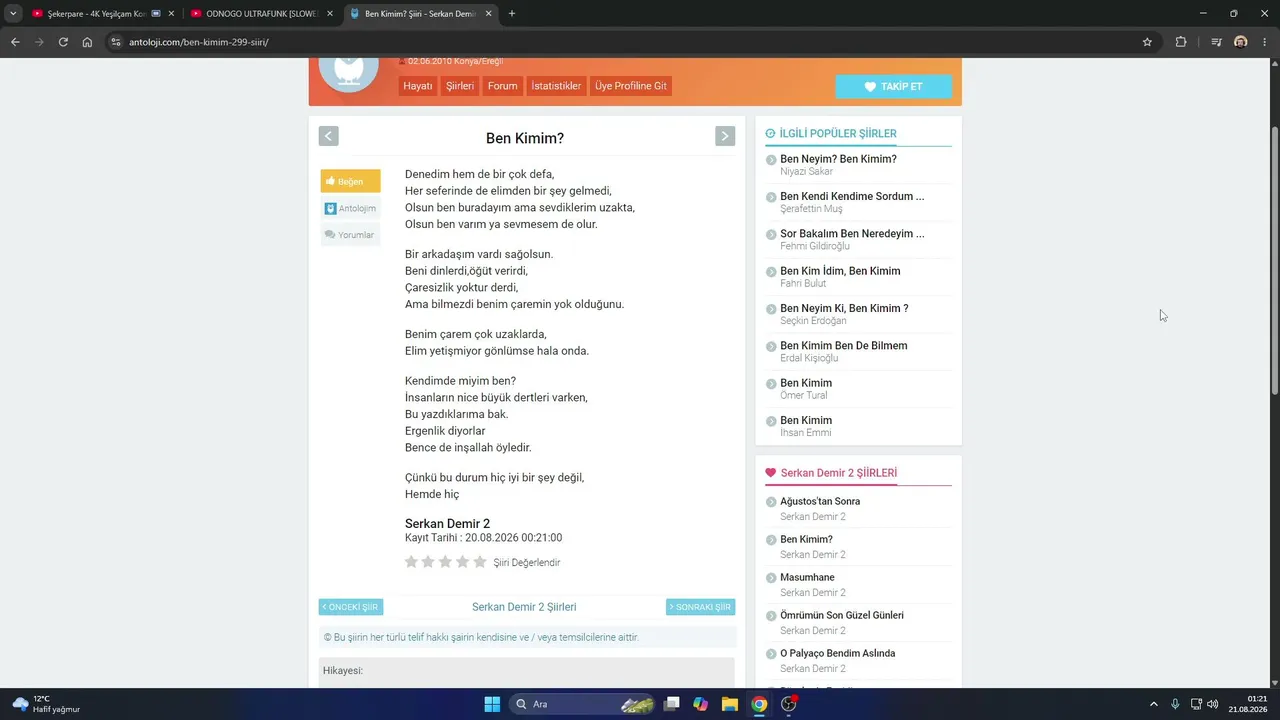Open poem Ağustos'tan Sonra
The height and width of the screenshot is (720, 1280).
(x=820, y=501)
